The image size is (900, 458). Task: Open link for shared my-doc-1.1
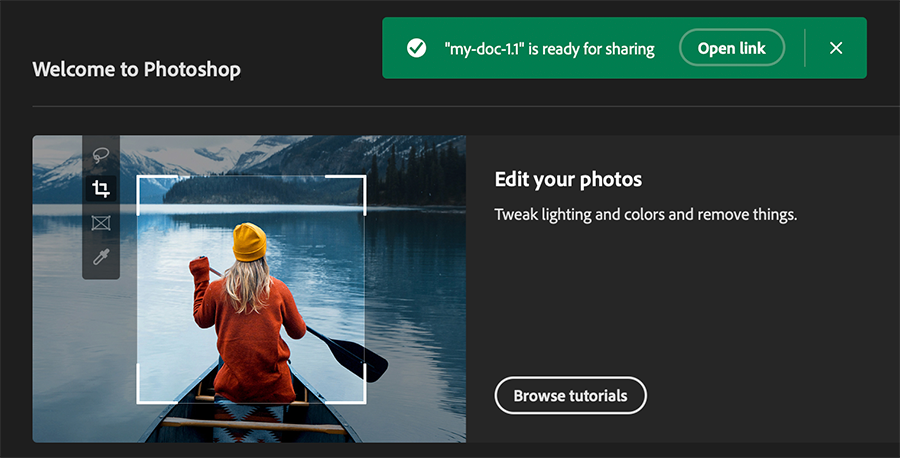(731, 48)
